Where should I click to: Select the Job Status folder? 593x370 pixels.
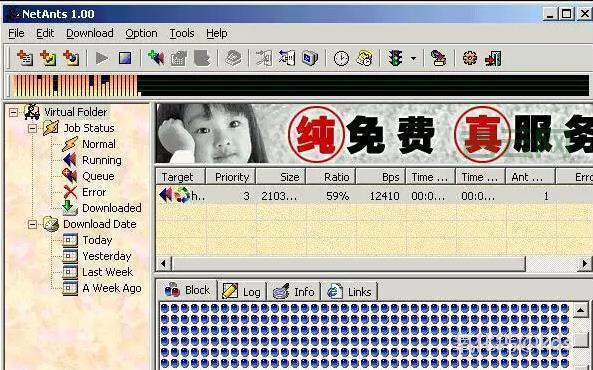pyautogui.click(x=89, y=128)
